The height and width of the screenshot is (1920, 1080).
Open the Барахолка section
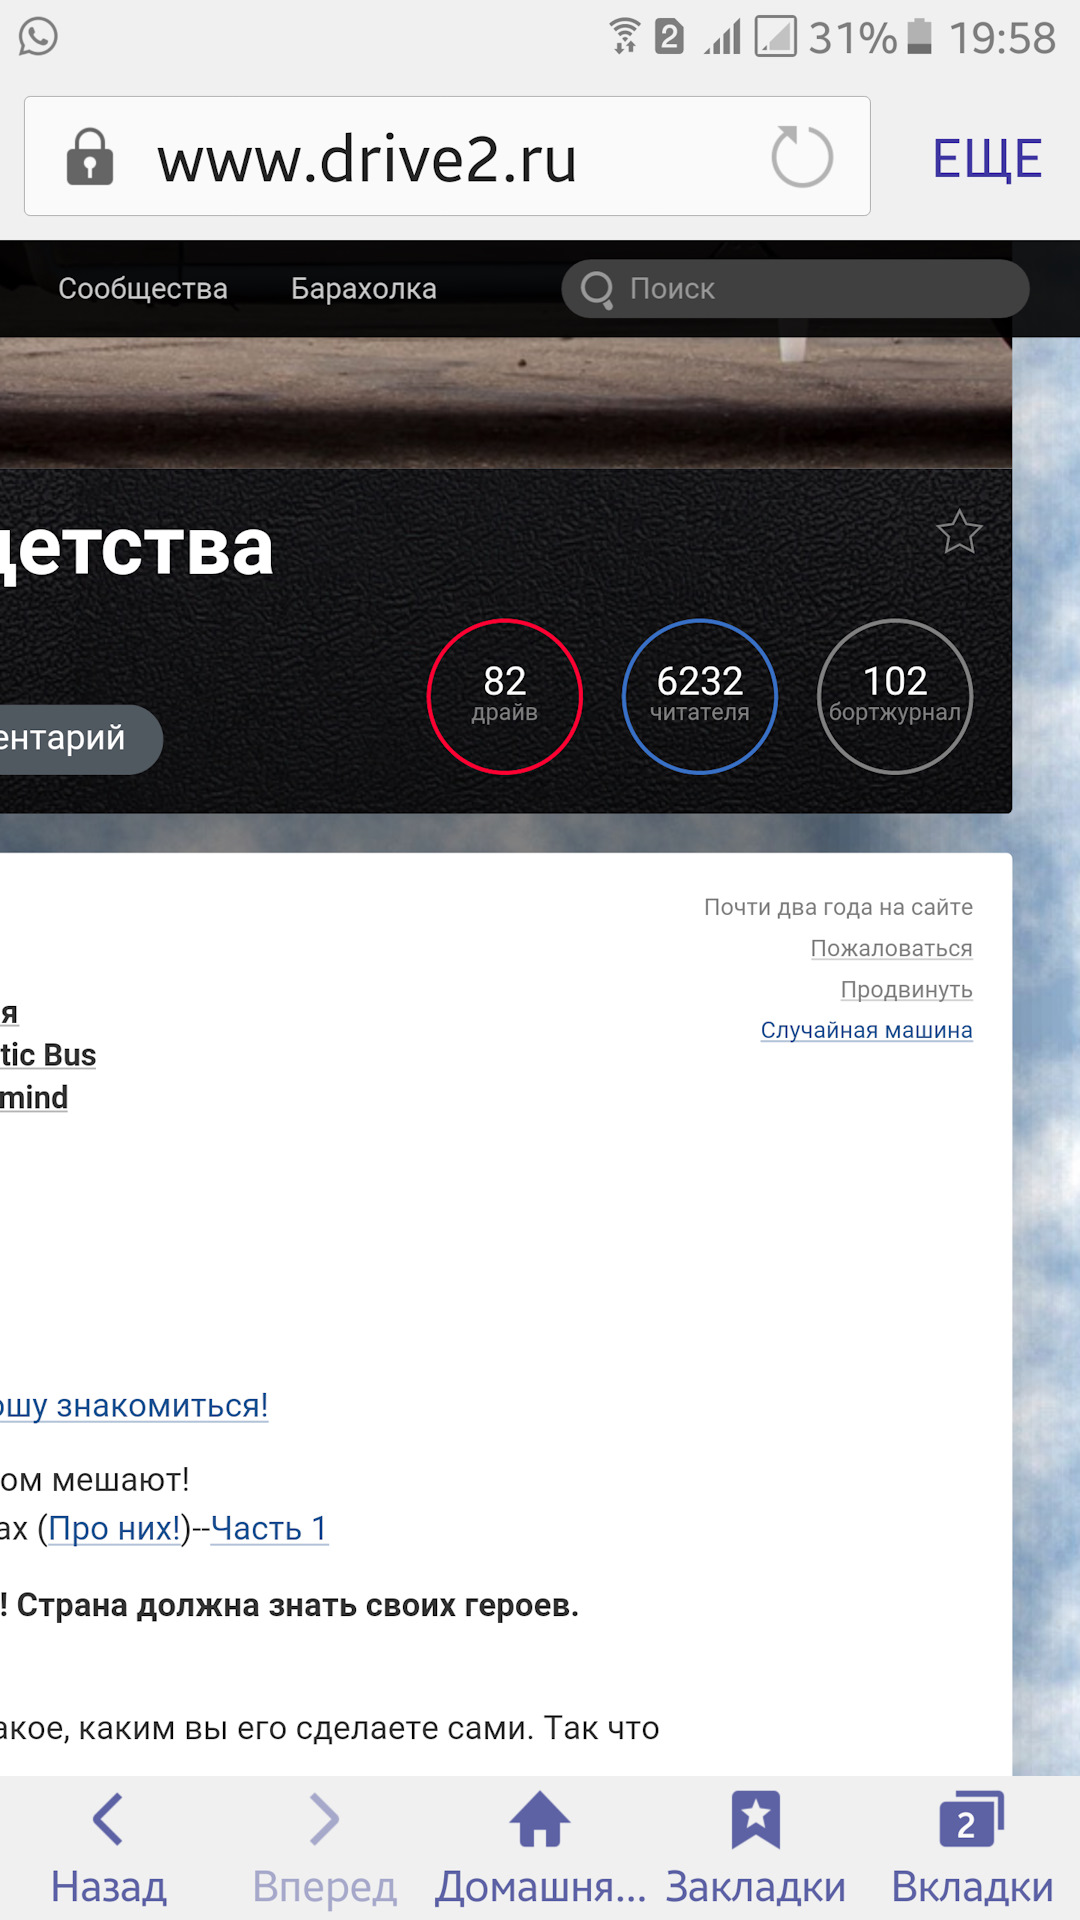point(364,289)
